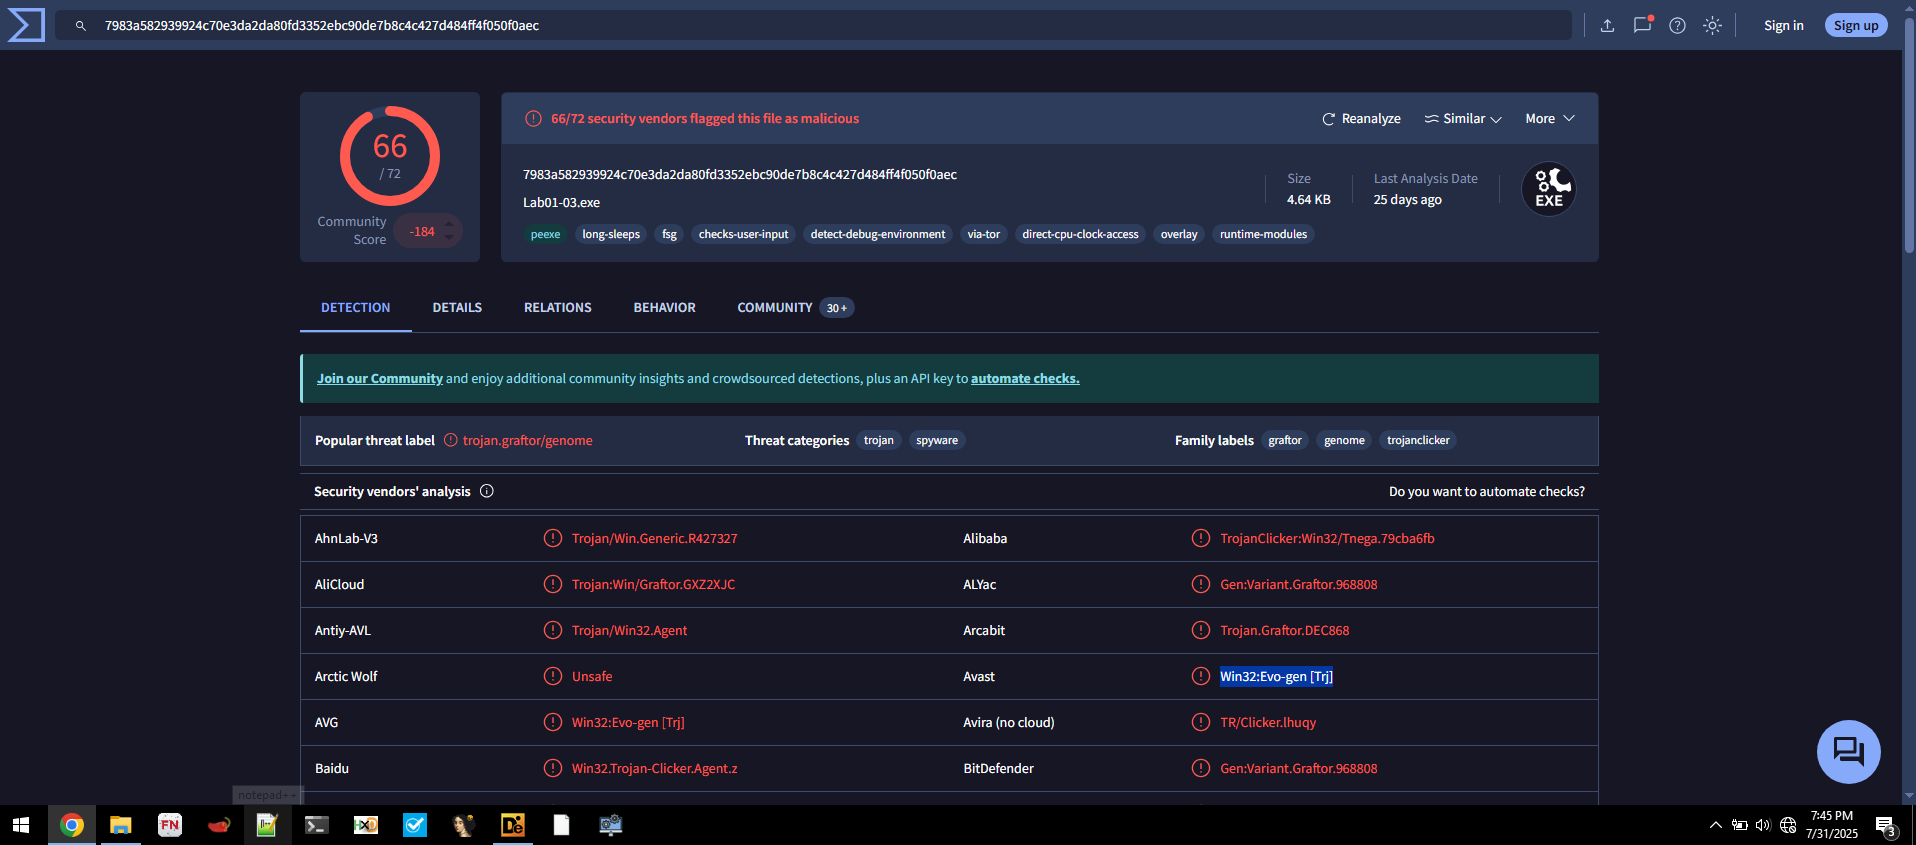Click Sign in link

click(1783, 26)
